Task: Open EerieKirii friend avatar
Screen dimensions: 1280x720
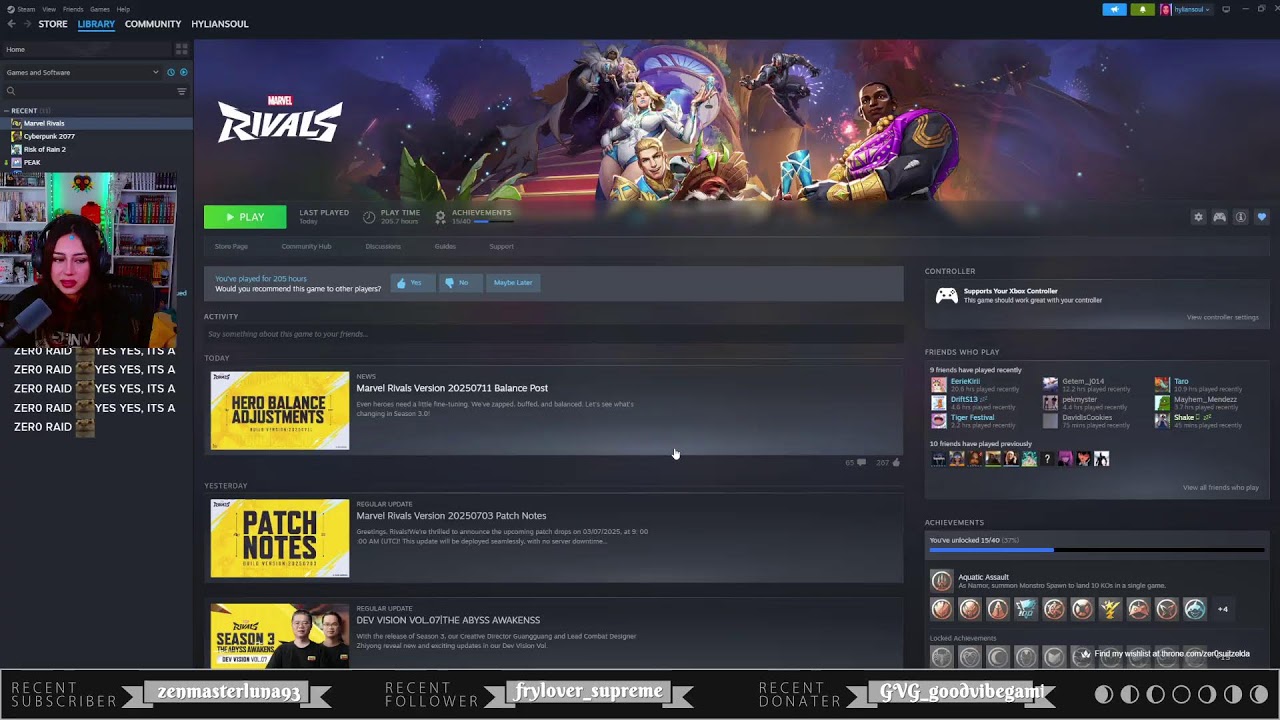Action: pos(938,384)
